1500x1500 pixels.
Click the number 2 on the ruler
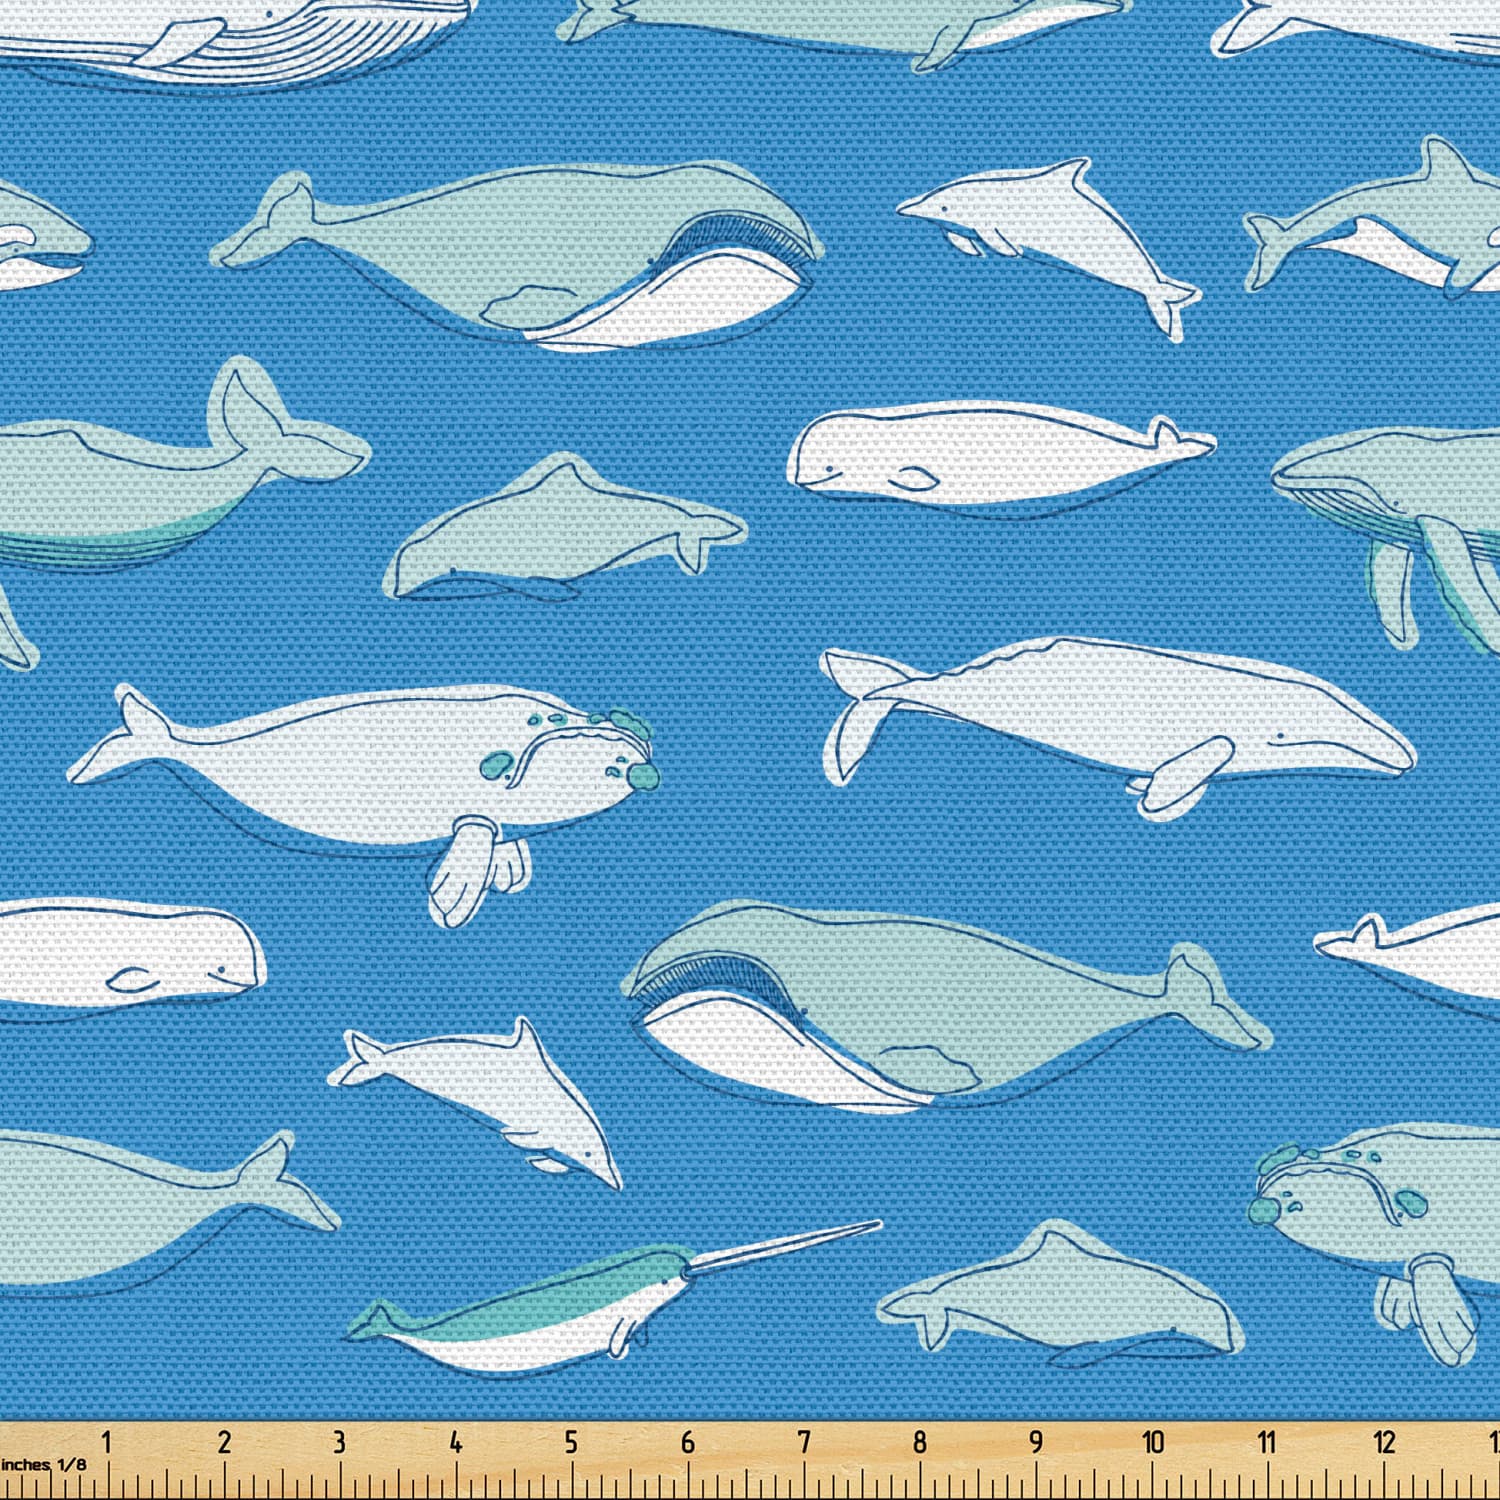pos(224,1442)
